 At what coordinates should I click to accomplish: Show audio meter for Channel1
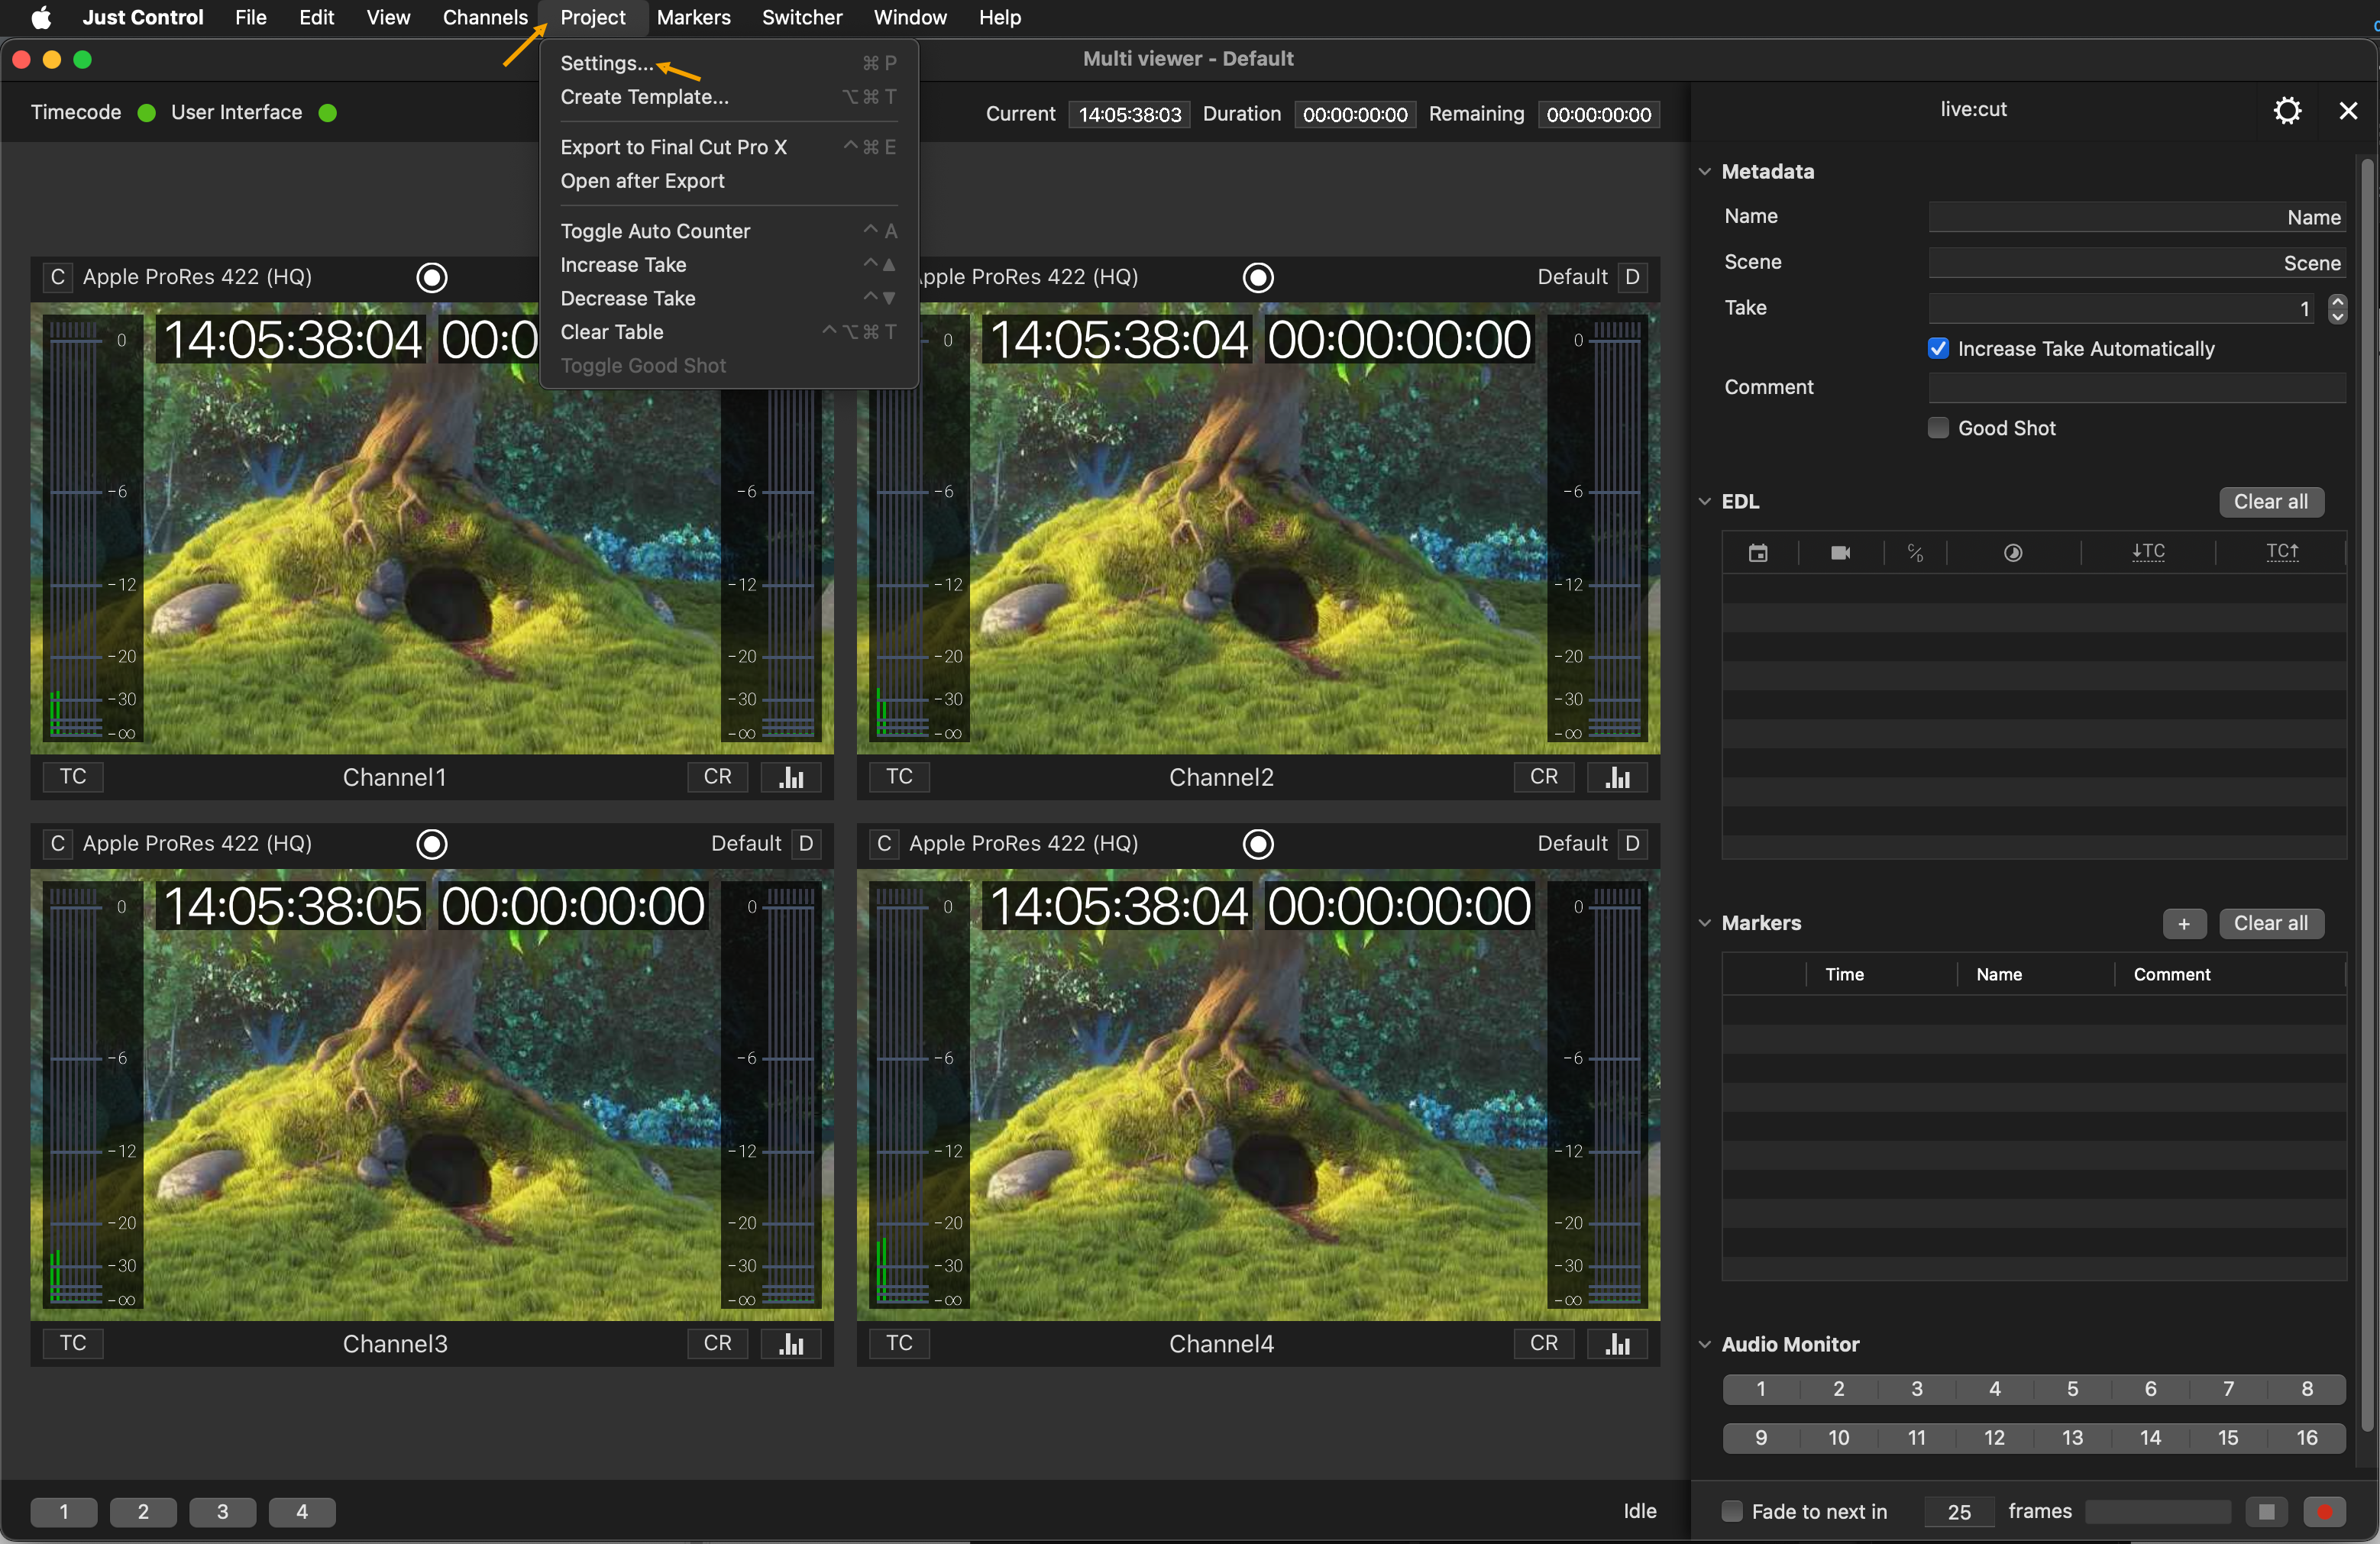click(x=791, y=777)
